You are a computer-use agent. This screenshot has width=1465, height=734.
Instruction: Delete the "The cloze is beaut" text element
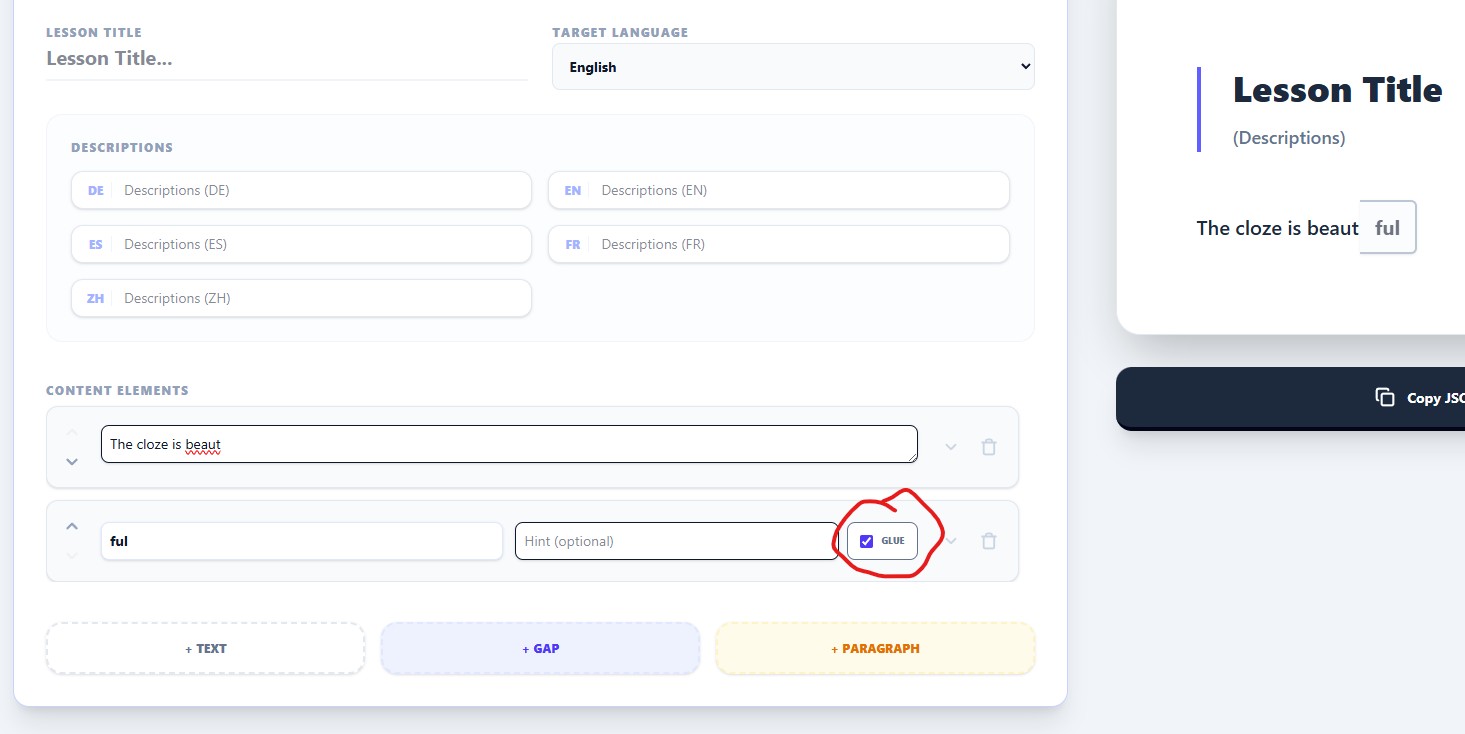point(989,447)
